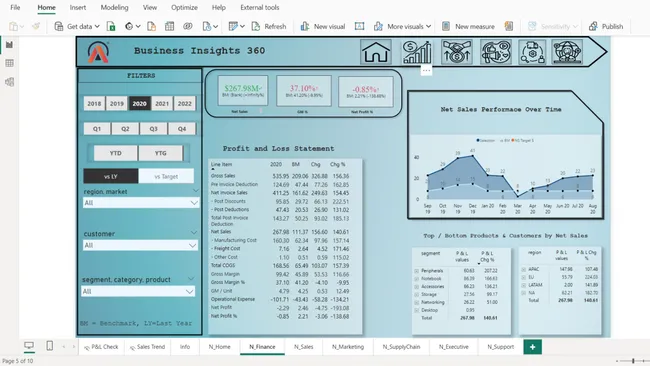Choose the vs Target comparison
Screen dimensions: 650x366
(x=166, y=176)
